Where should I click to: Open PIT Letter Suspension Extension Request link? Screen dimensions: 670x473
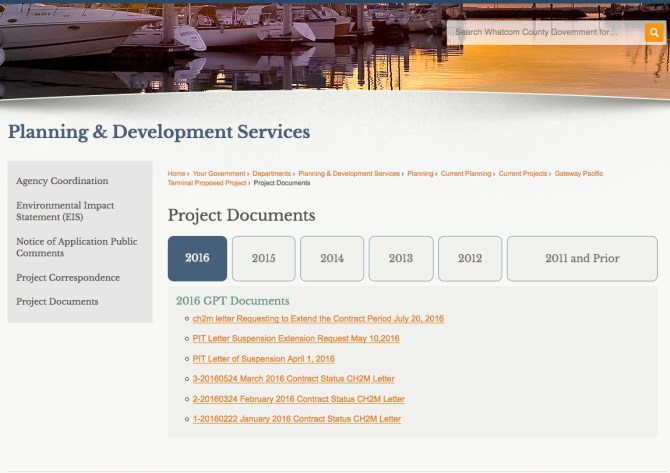click(296, 339)
